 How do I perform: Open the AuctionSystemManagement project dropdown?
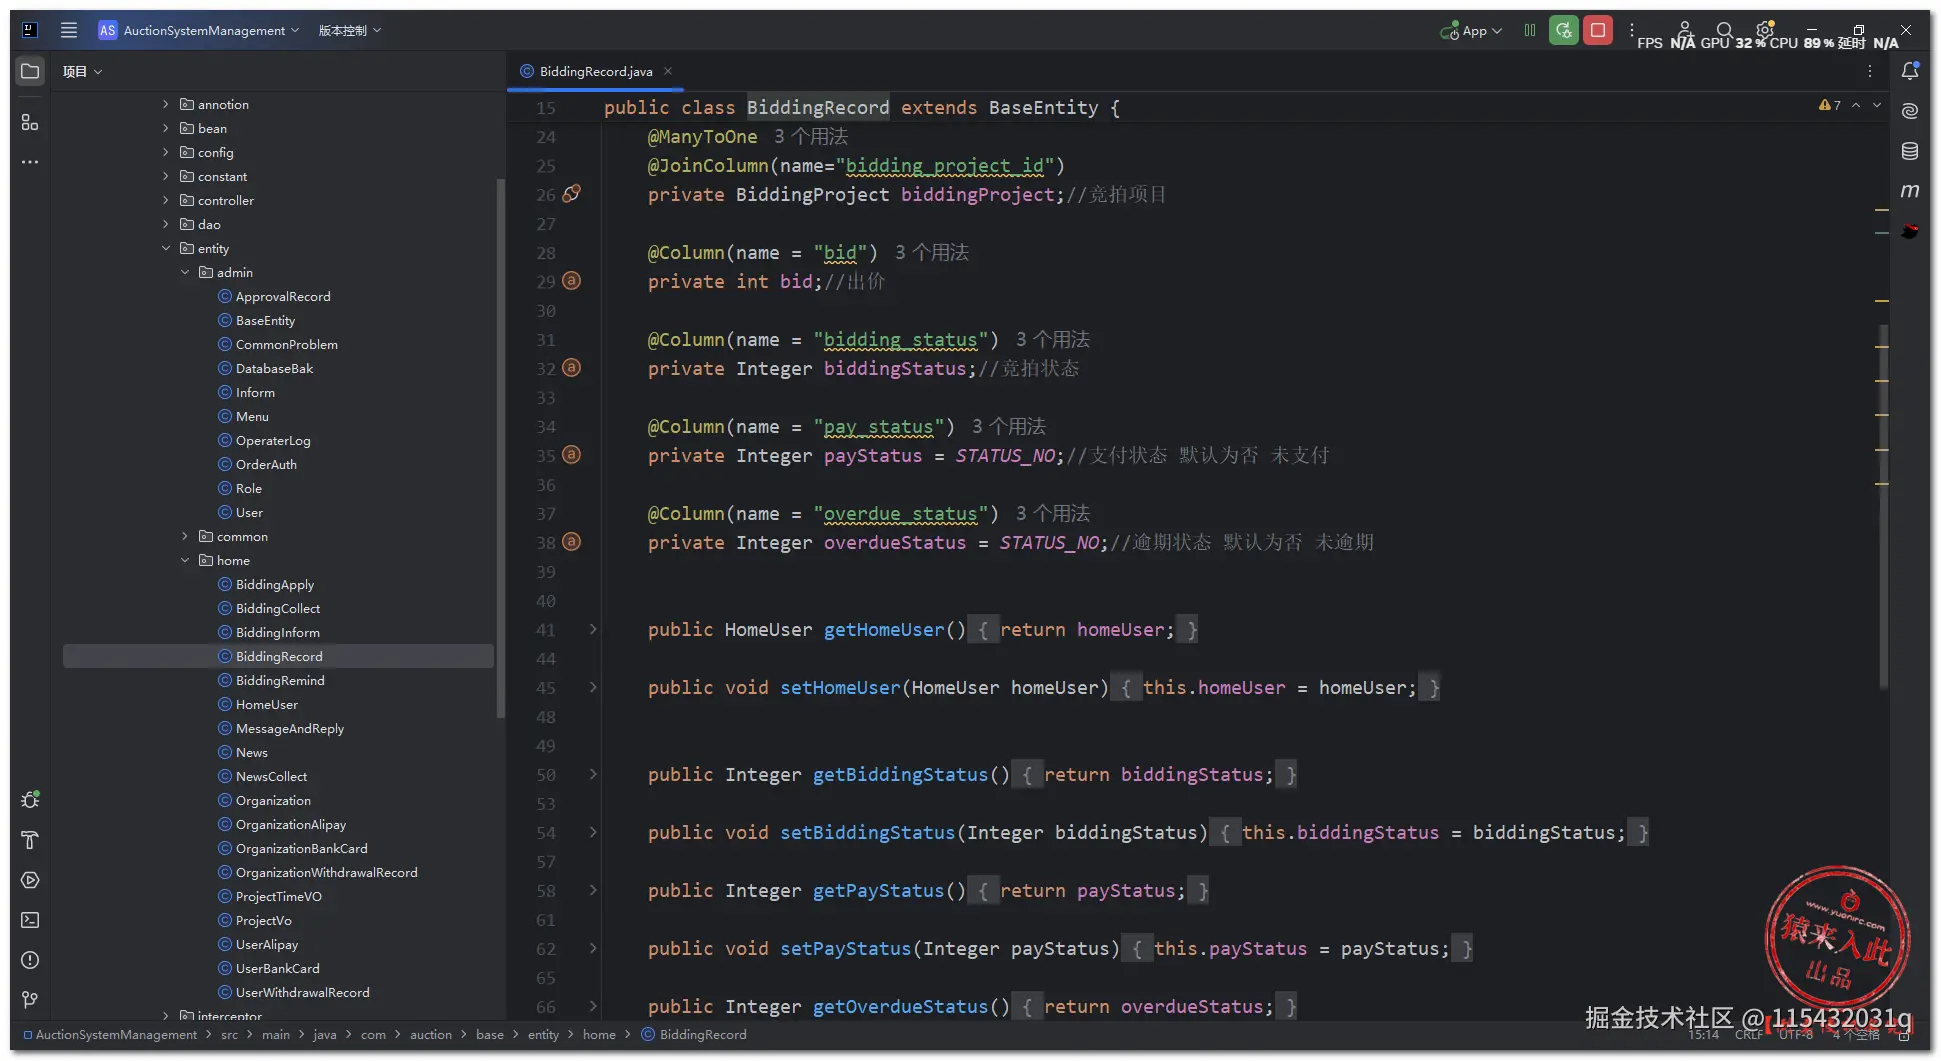tap(200, 30)
